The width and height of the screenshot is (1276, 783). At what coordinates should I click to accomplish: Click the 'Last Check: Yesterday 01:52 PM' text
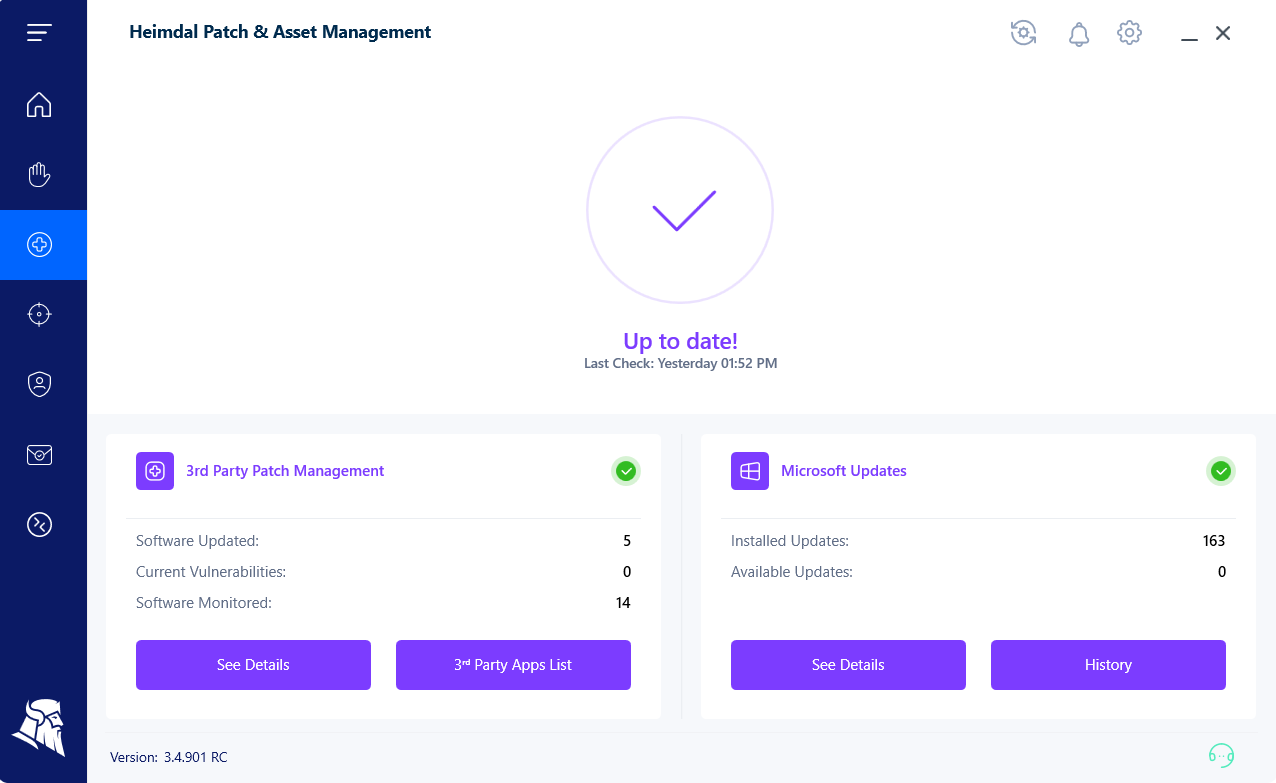(680, 364)
